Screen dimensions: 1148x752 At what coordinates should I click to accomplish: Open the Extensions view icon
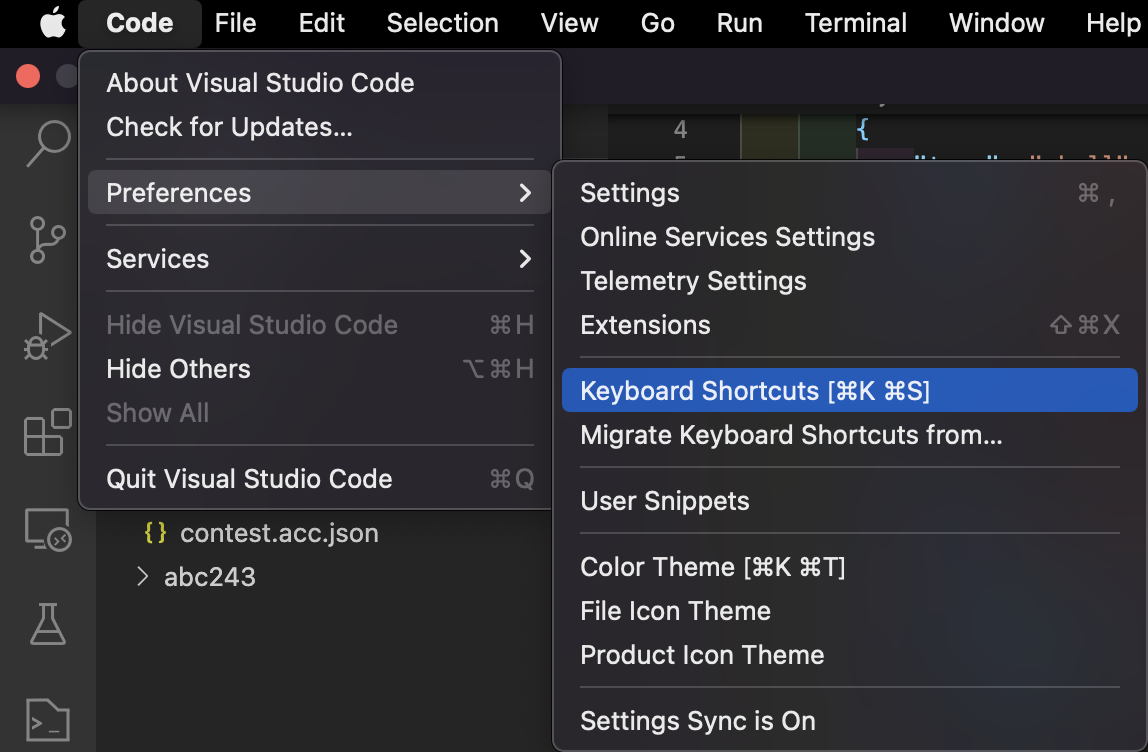(47, 432)
